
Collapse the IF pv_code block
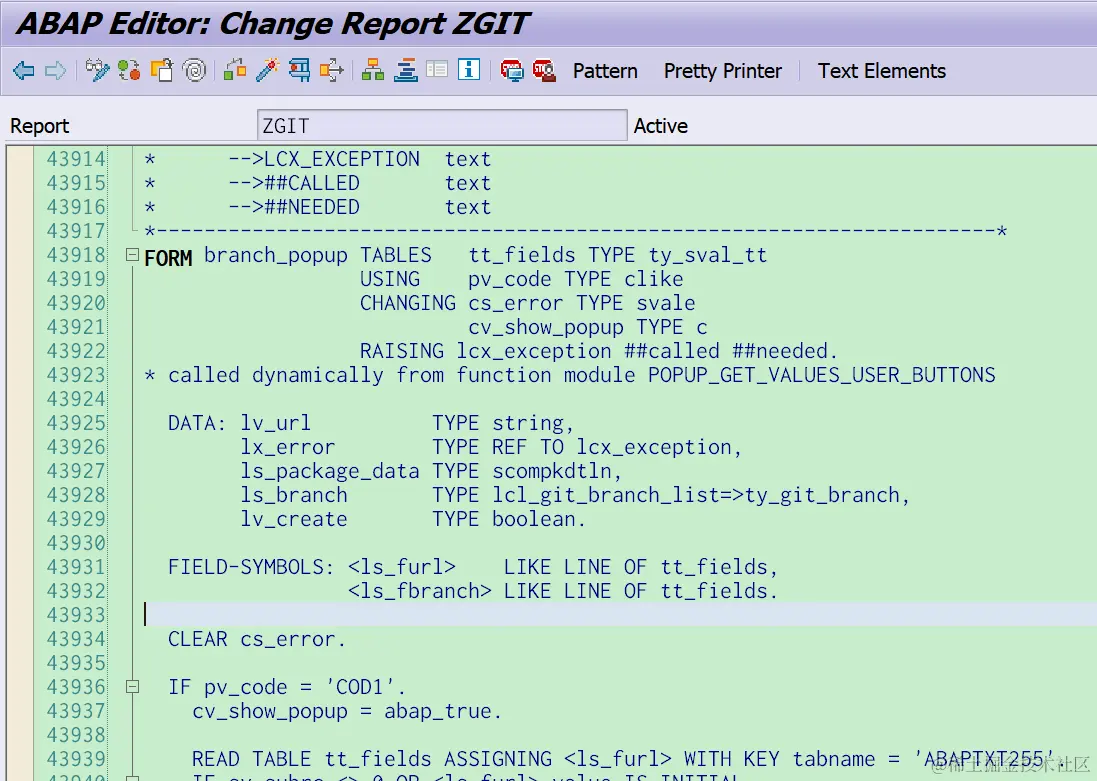132,687
